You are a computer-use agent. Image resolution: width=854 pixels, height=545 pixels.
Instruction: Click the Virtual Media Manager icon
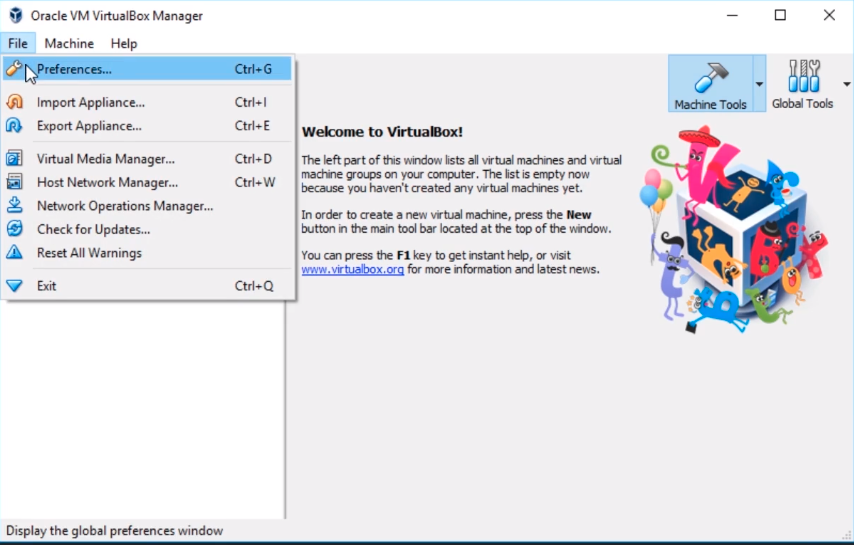click(x=14, y=159)
